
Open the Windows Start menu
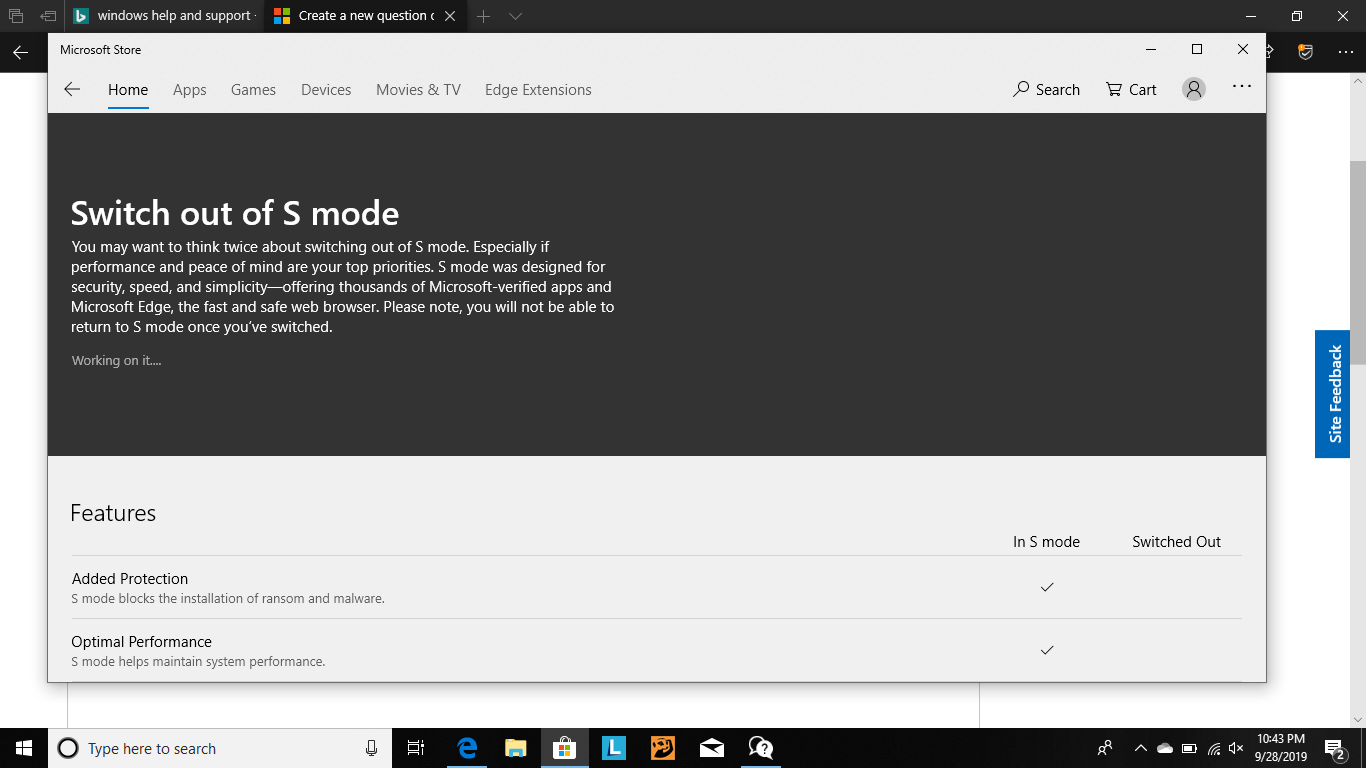click(24, 748)
